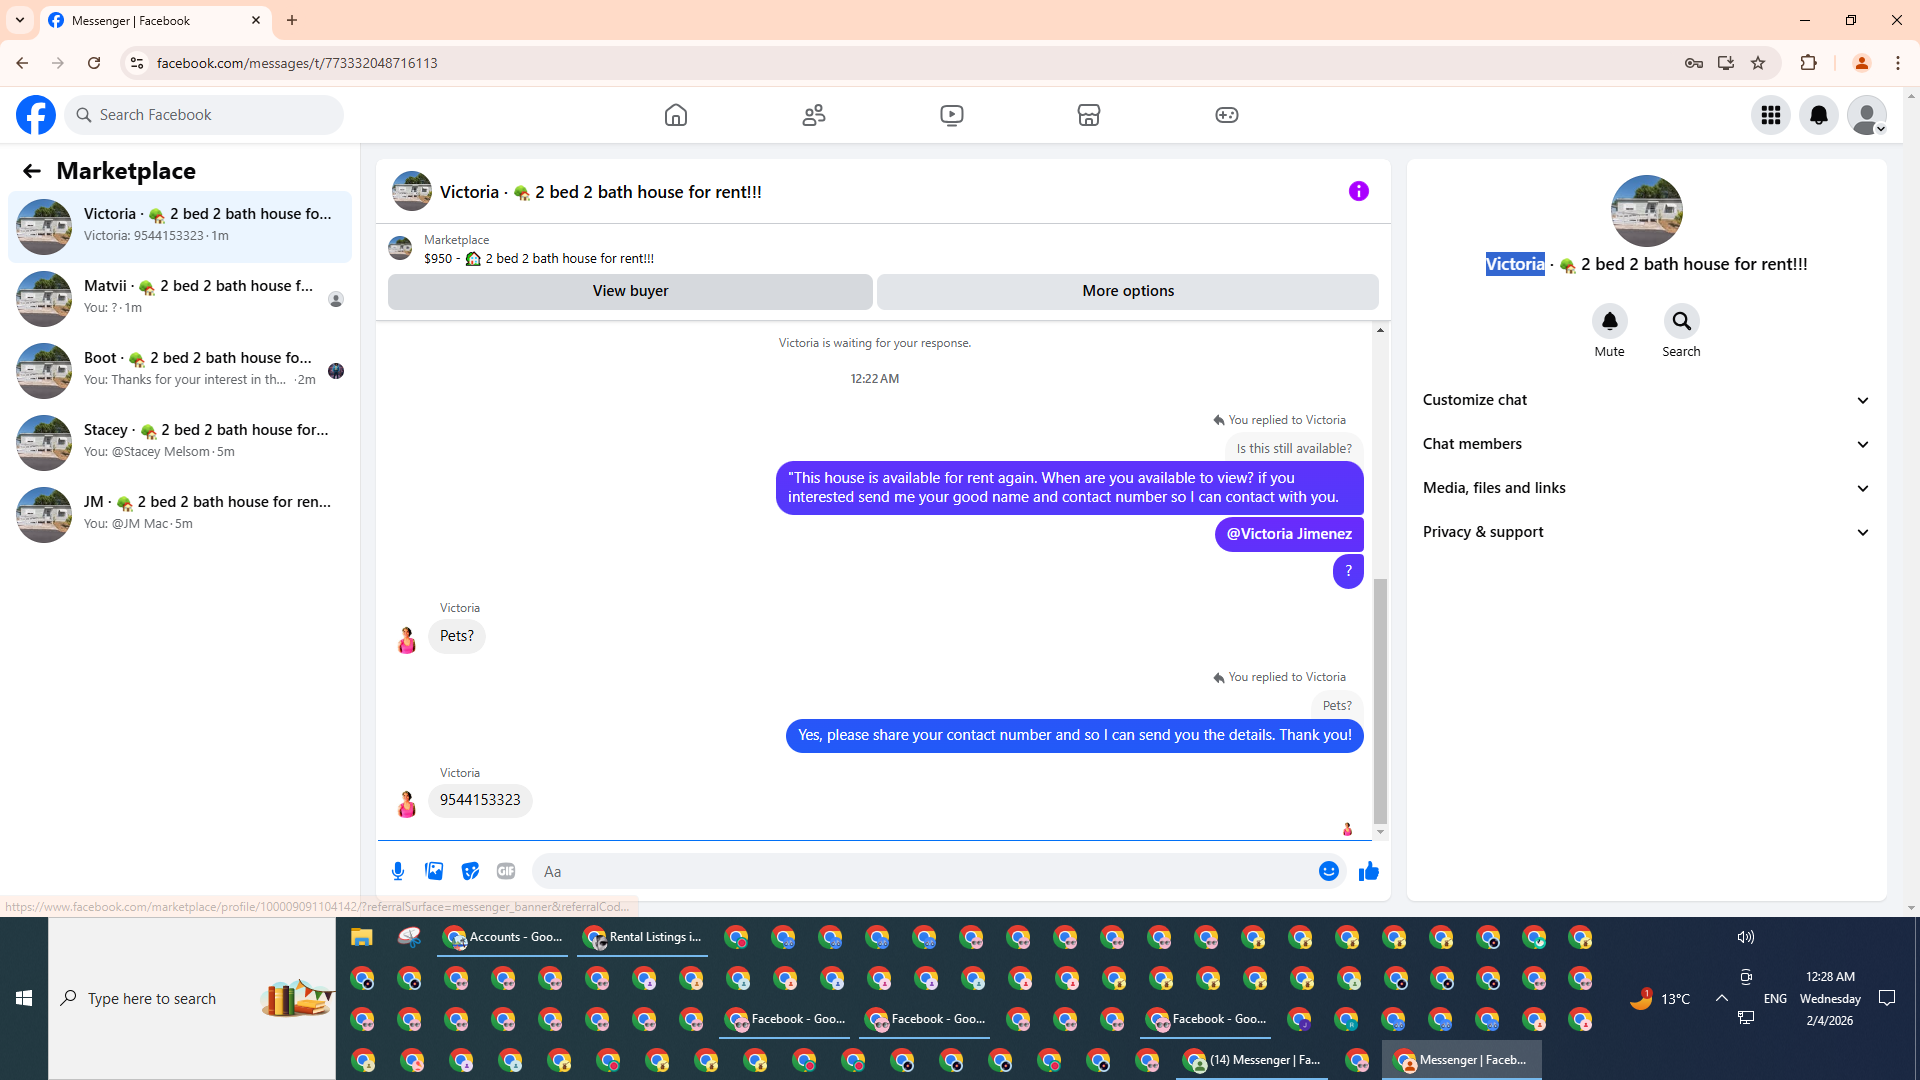Click the conversation information icon
This screenshot has width=1920, height=1080.
(x=1358, y=191)
